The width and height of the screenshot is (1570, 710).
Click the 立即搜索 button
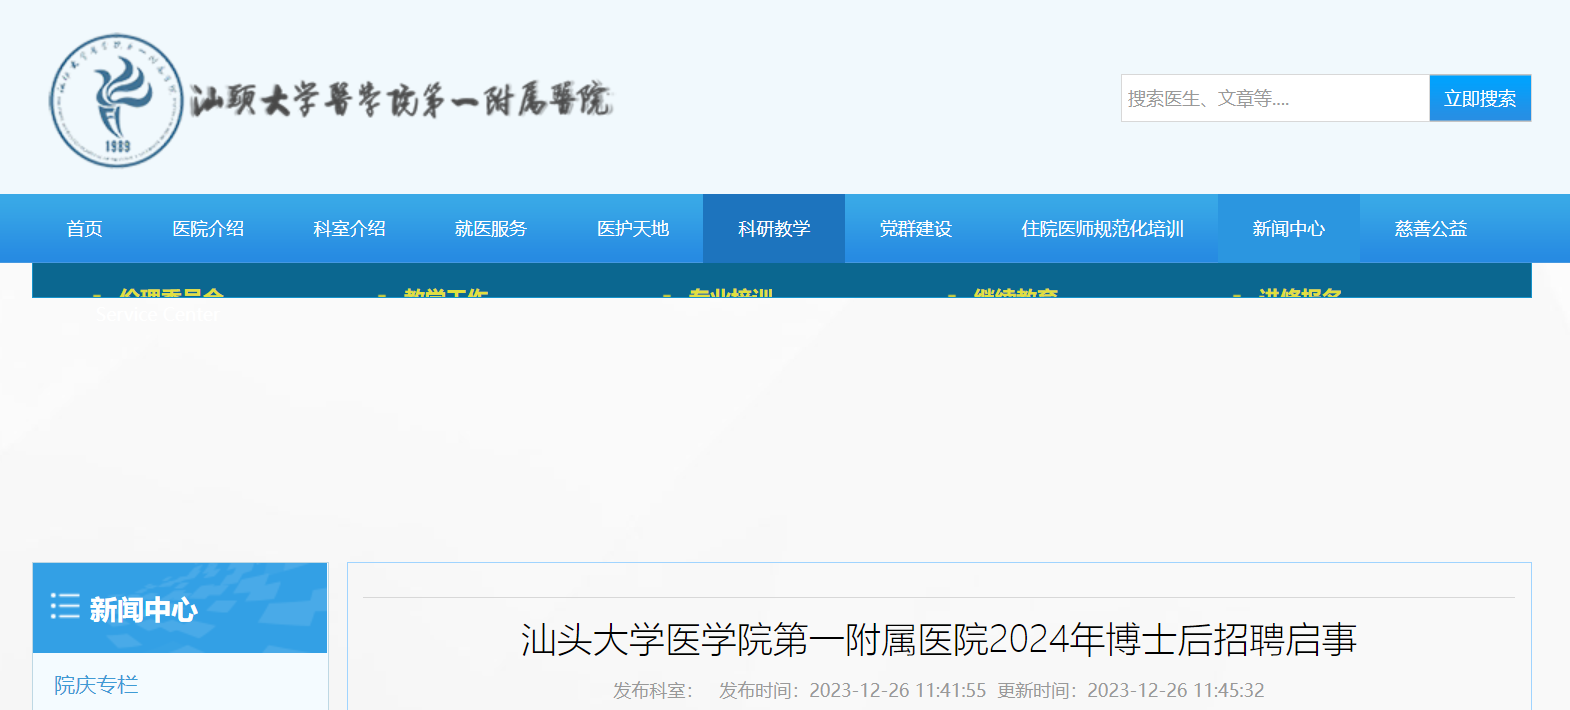[1480, 98]
